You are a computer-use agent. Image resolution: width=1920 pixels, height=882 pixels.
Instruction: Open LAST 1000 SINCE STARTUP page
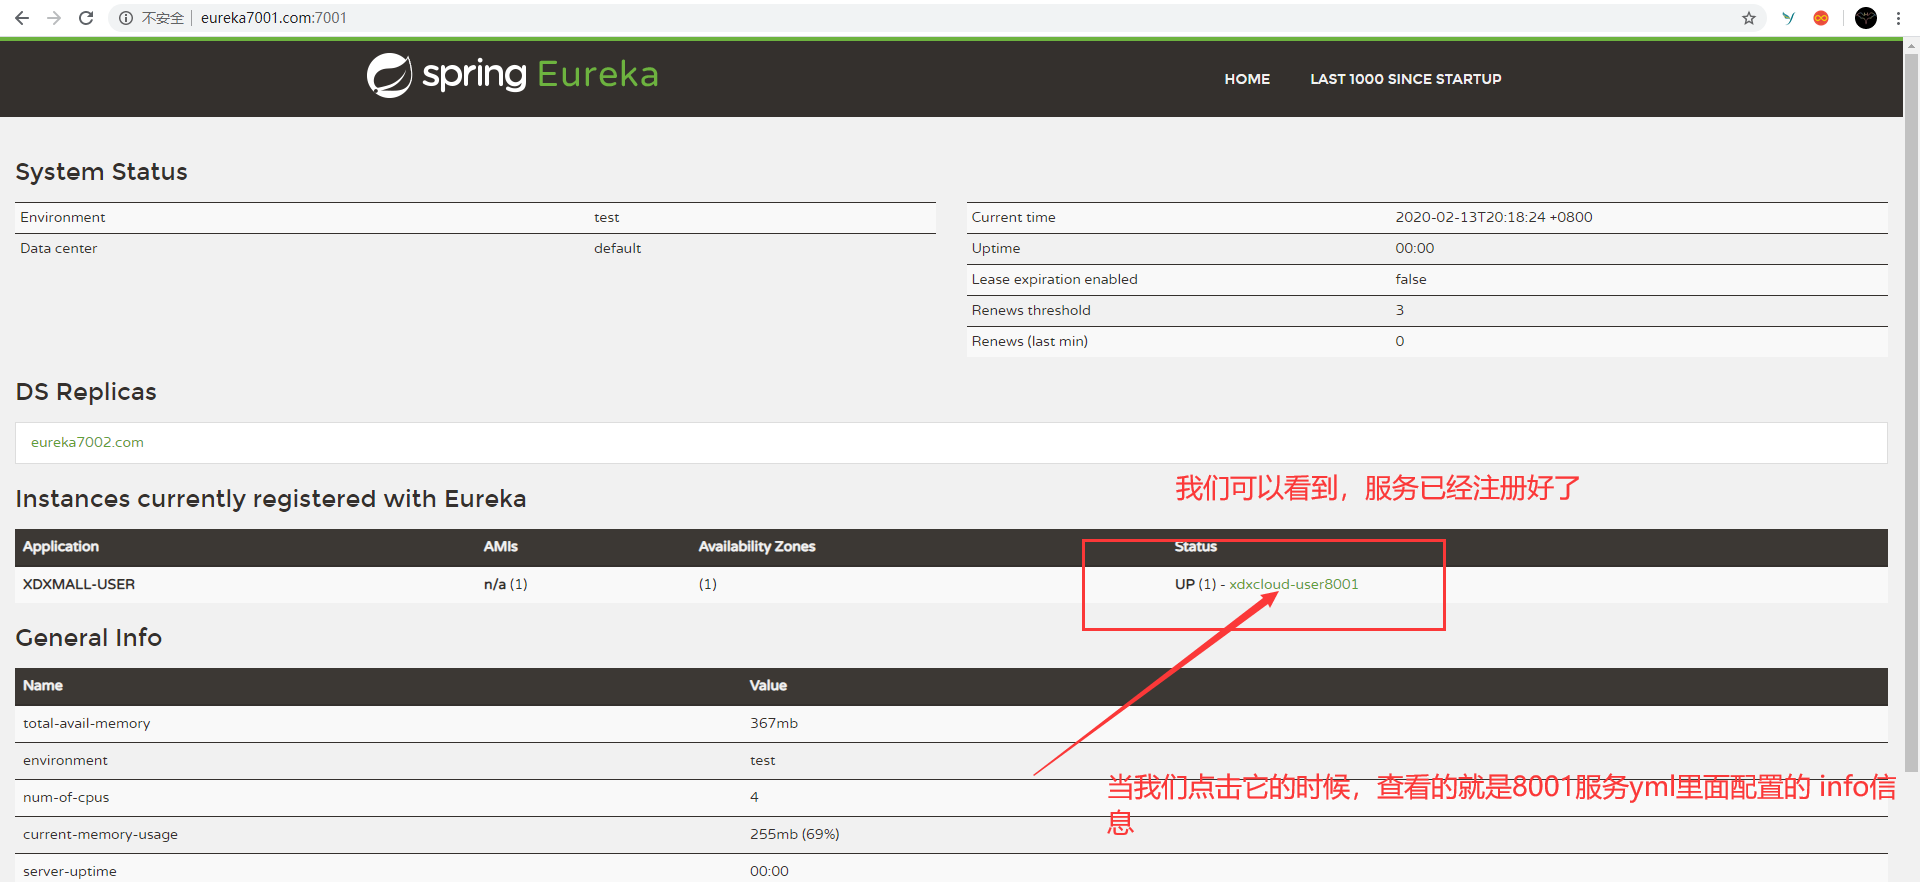click(x=1405, y=79)
